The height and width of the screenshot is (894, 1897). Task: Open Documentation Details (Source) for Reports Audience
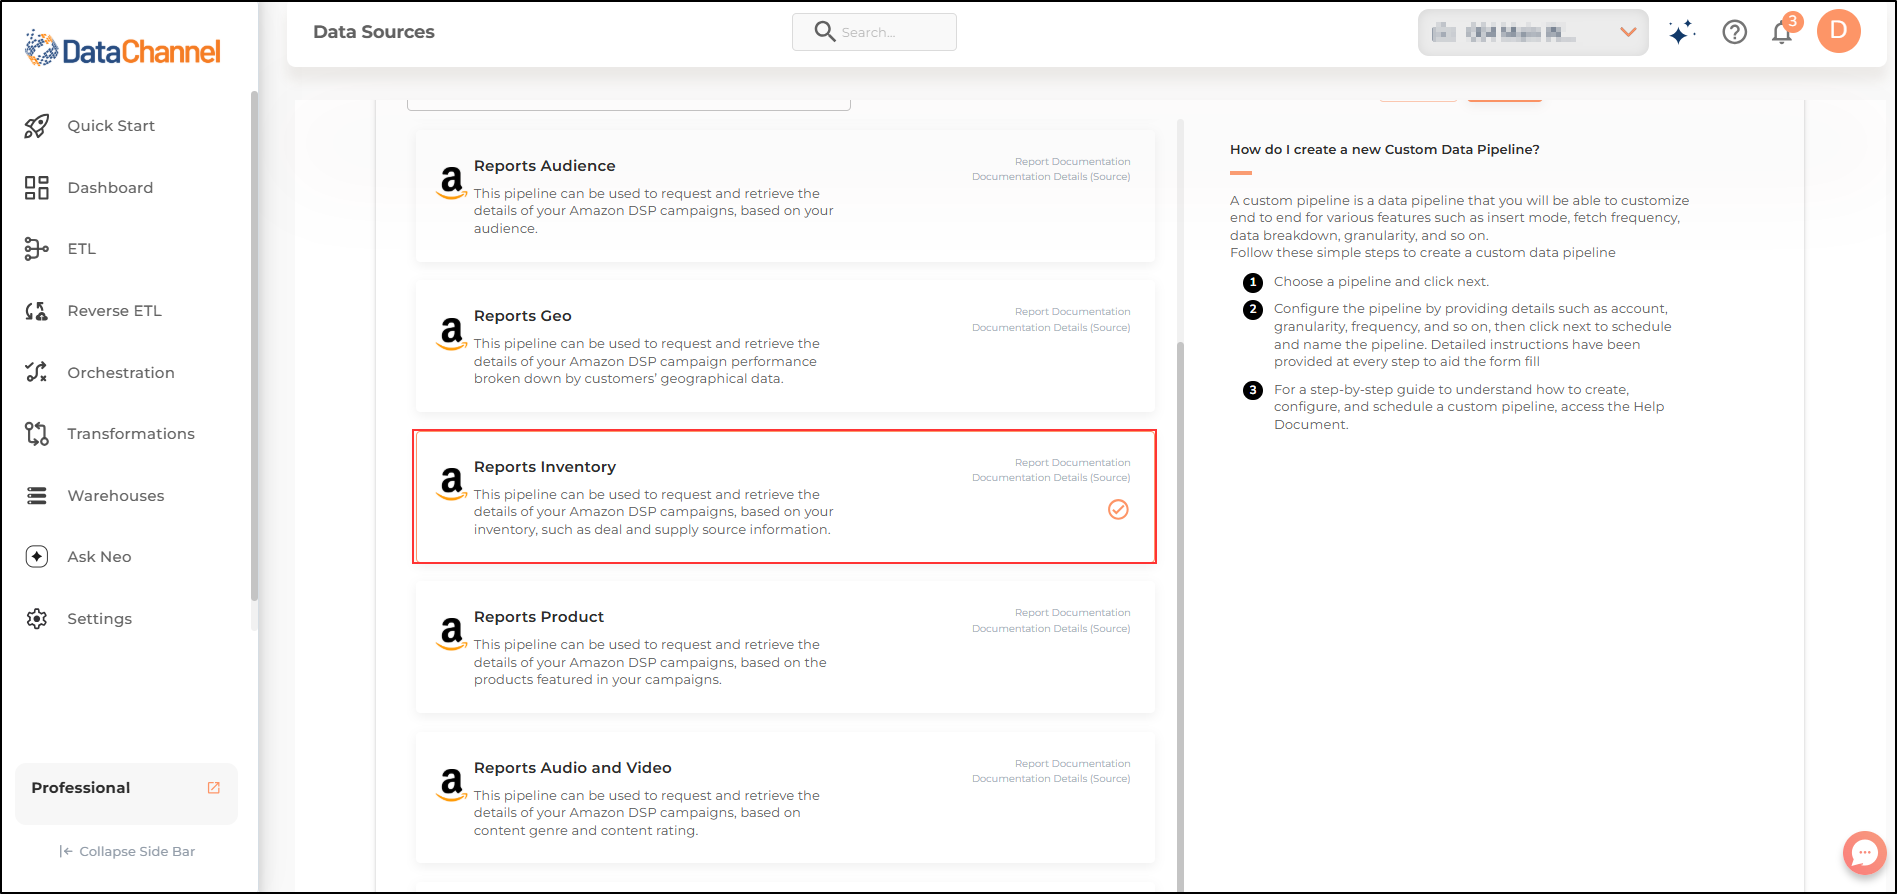[1051, 177]
